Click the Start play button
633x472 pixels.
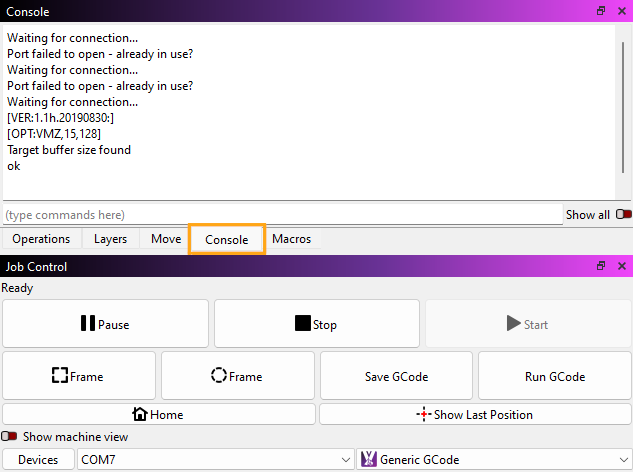527,324
